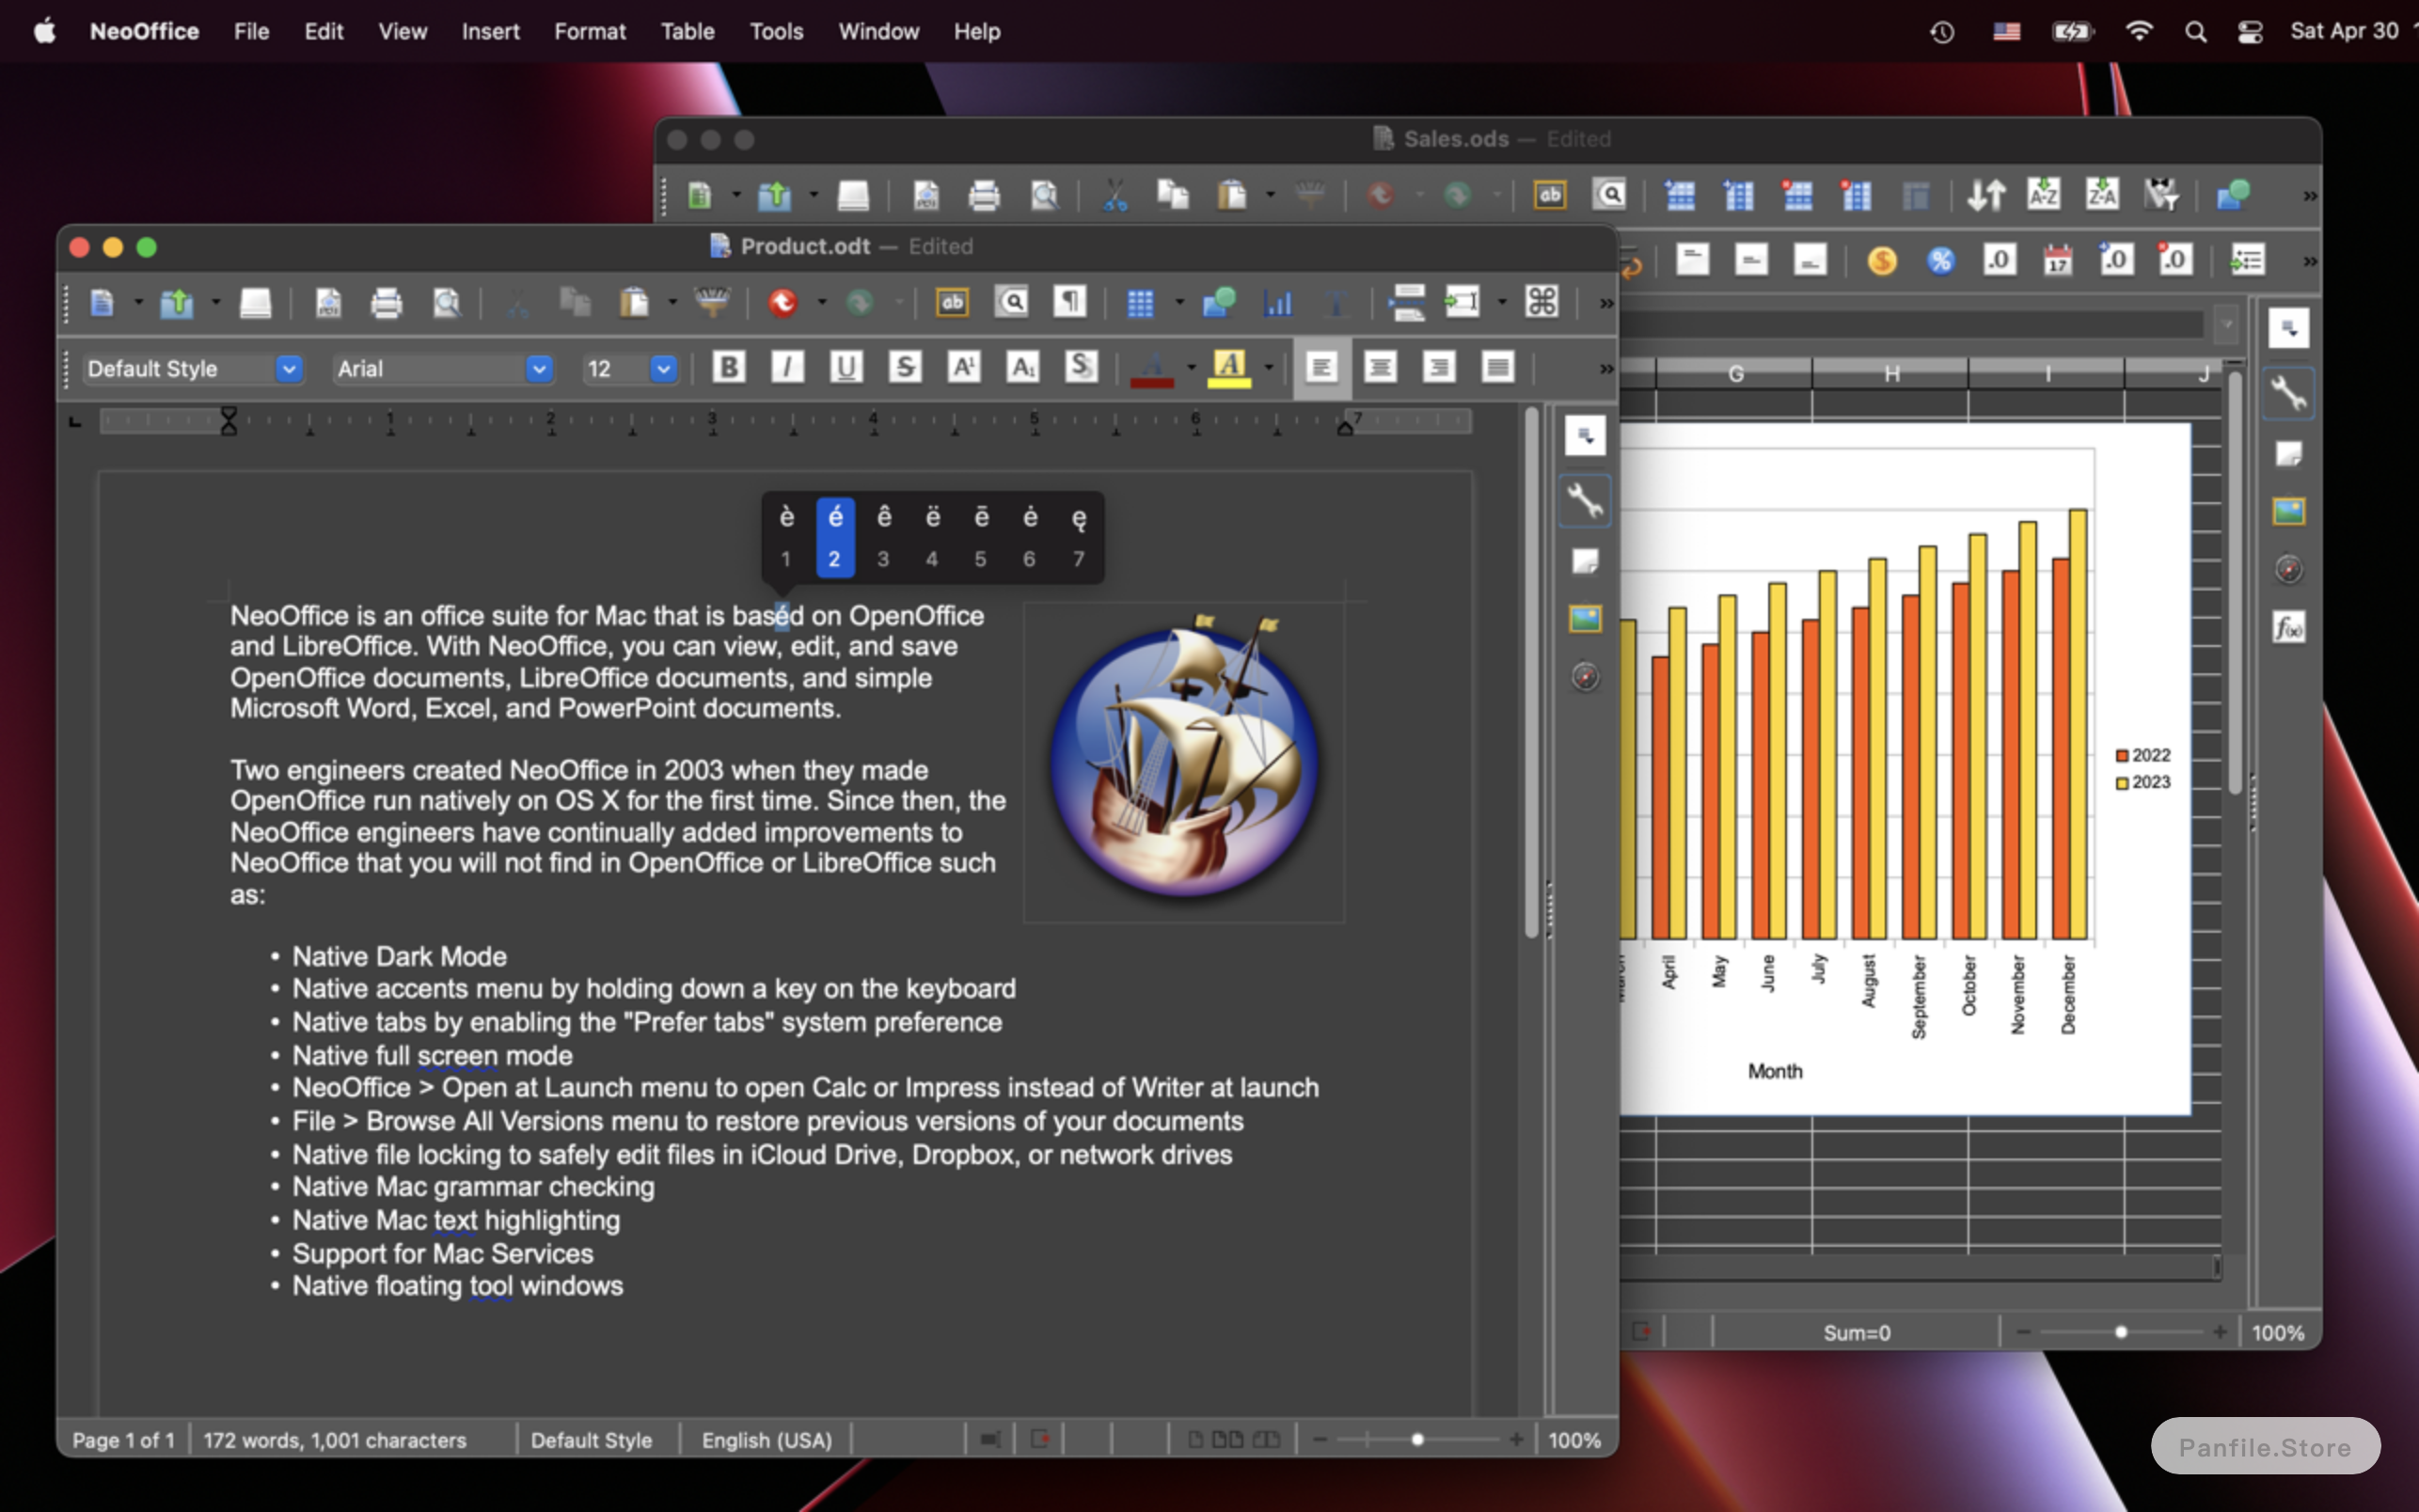Expand the highlighting color dropdown arrow
This screenshot has width=2419, height=1512.
click(1269, 367)
